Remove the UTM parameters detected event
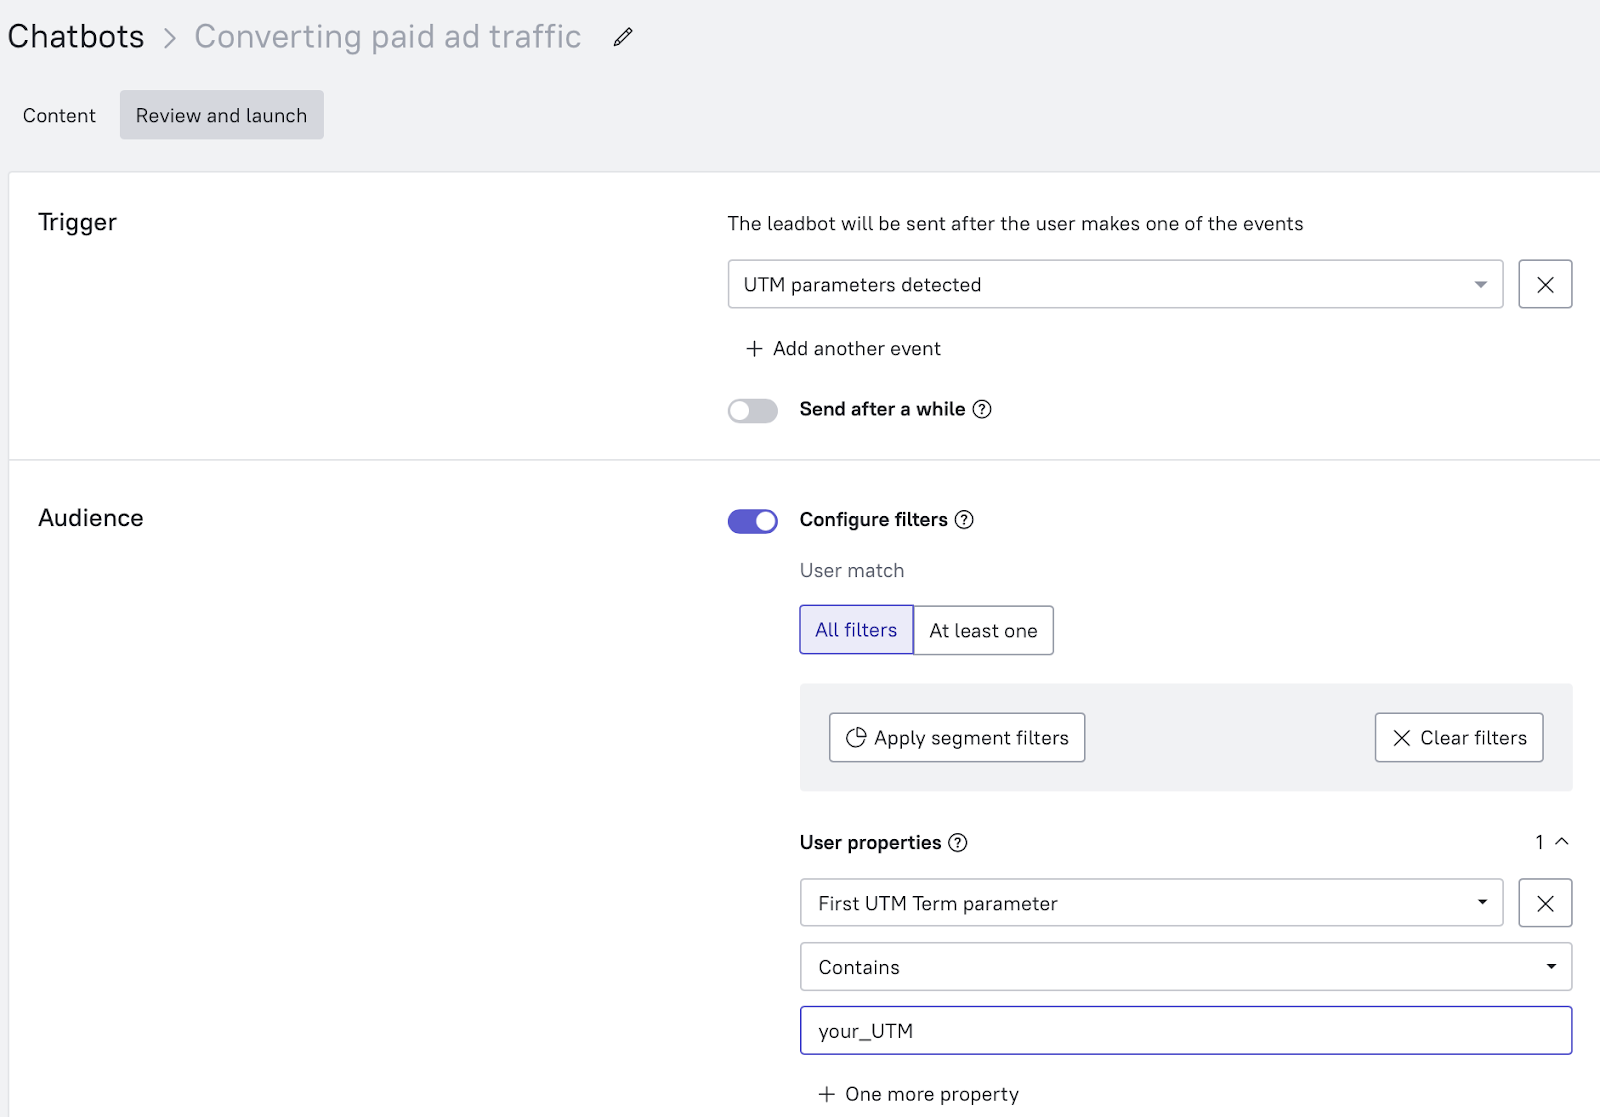1600x1117 pixels. point(1545,285)
